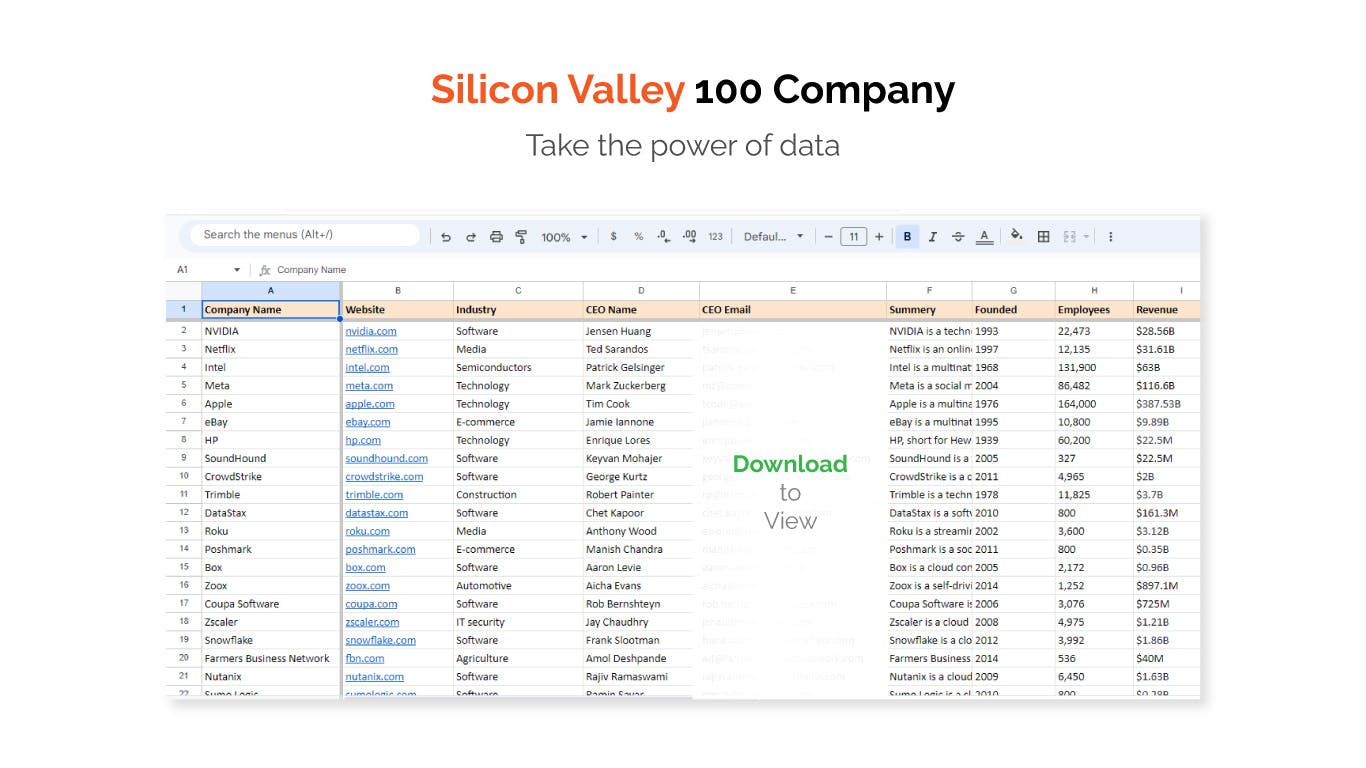Click the Print icon
Image resolution: width=1366 pixels, height=768 pixels.
(x=496, y=237)
